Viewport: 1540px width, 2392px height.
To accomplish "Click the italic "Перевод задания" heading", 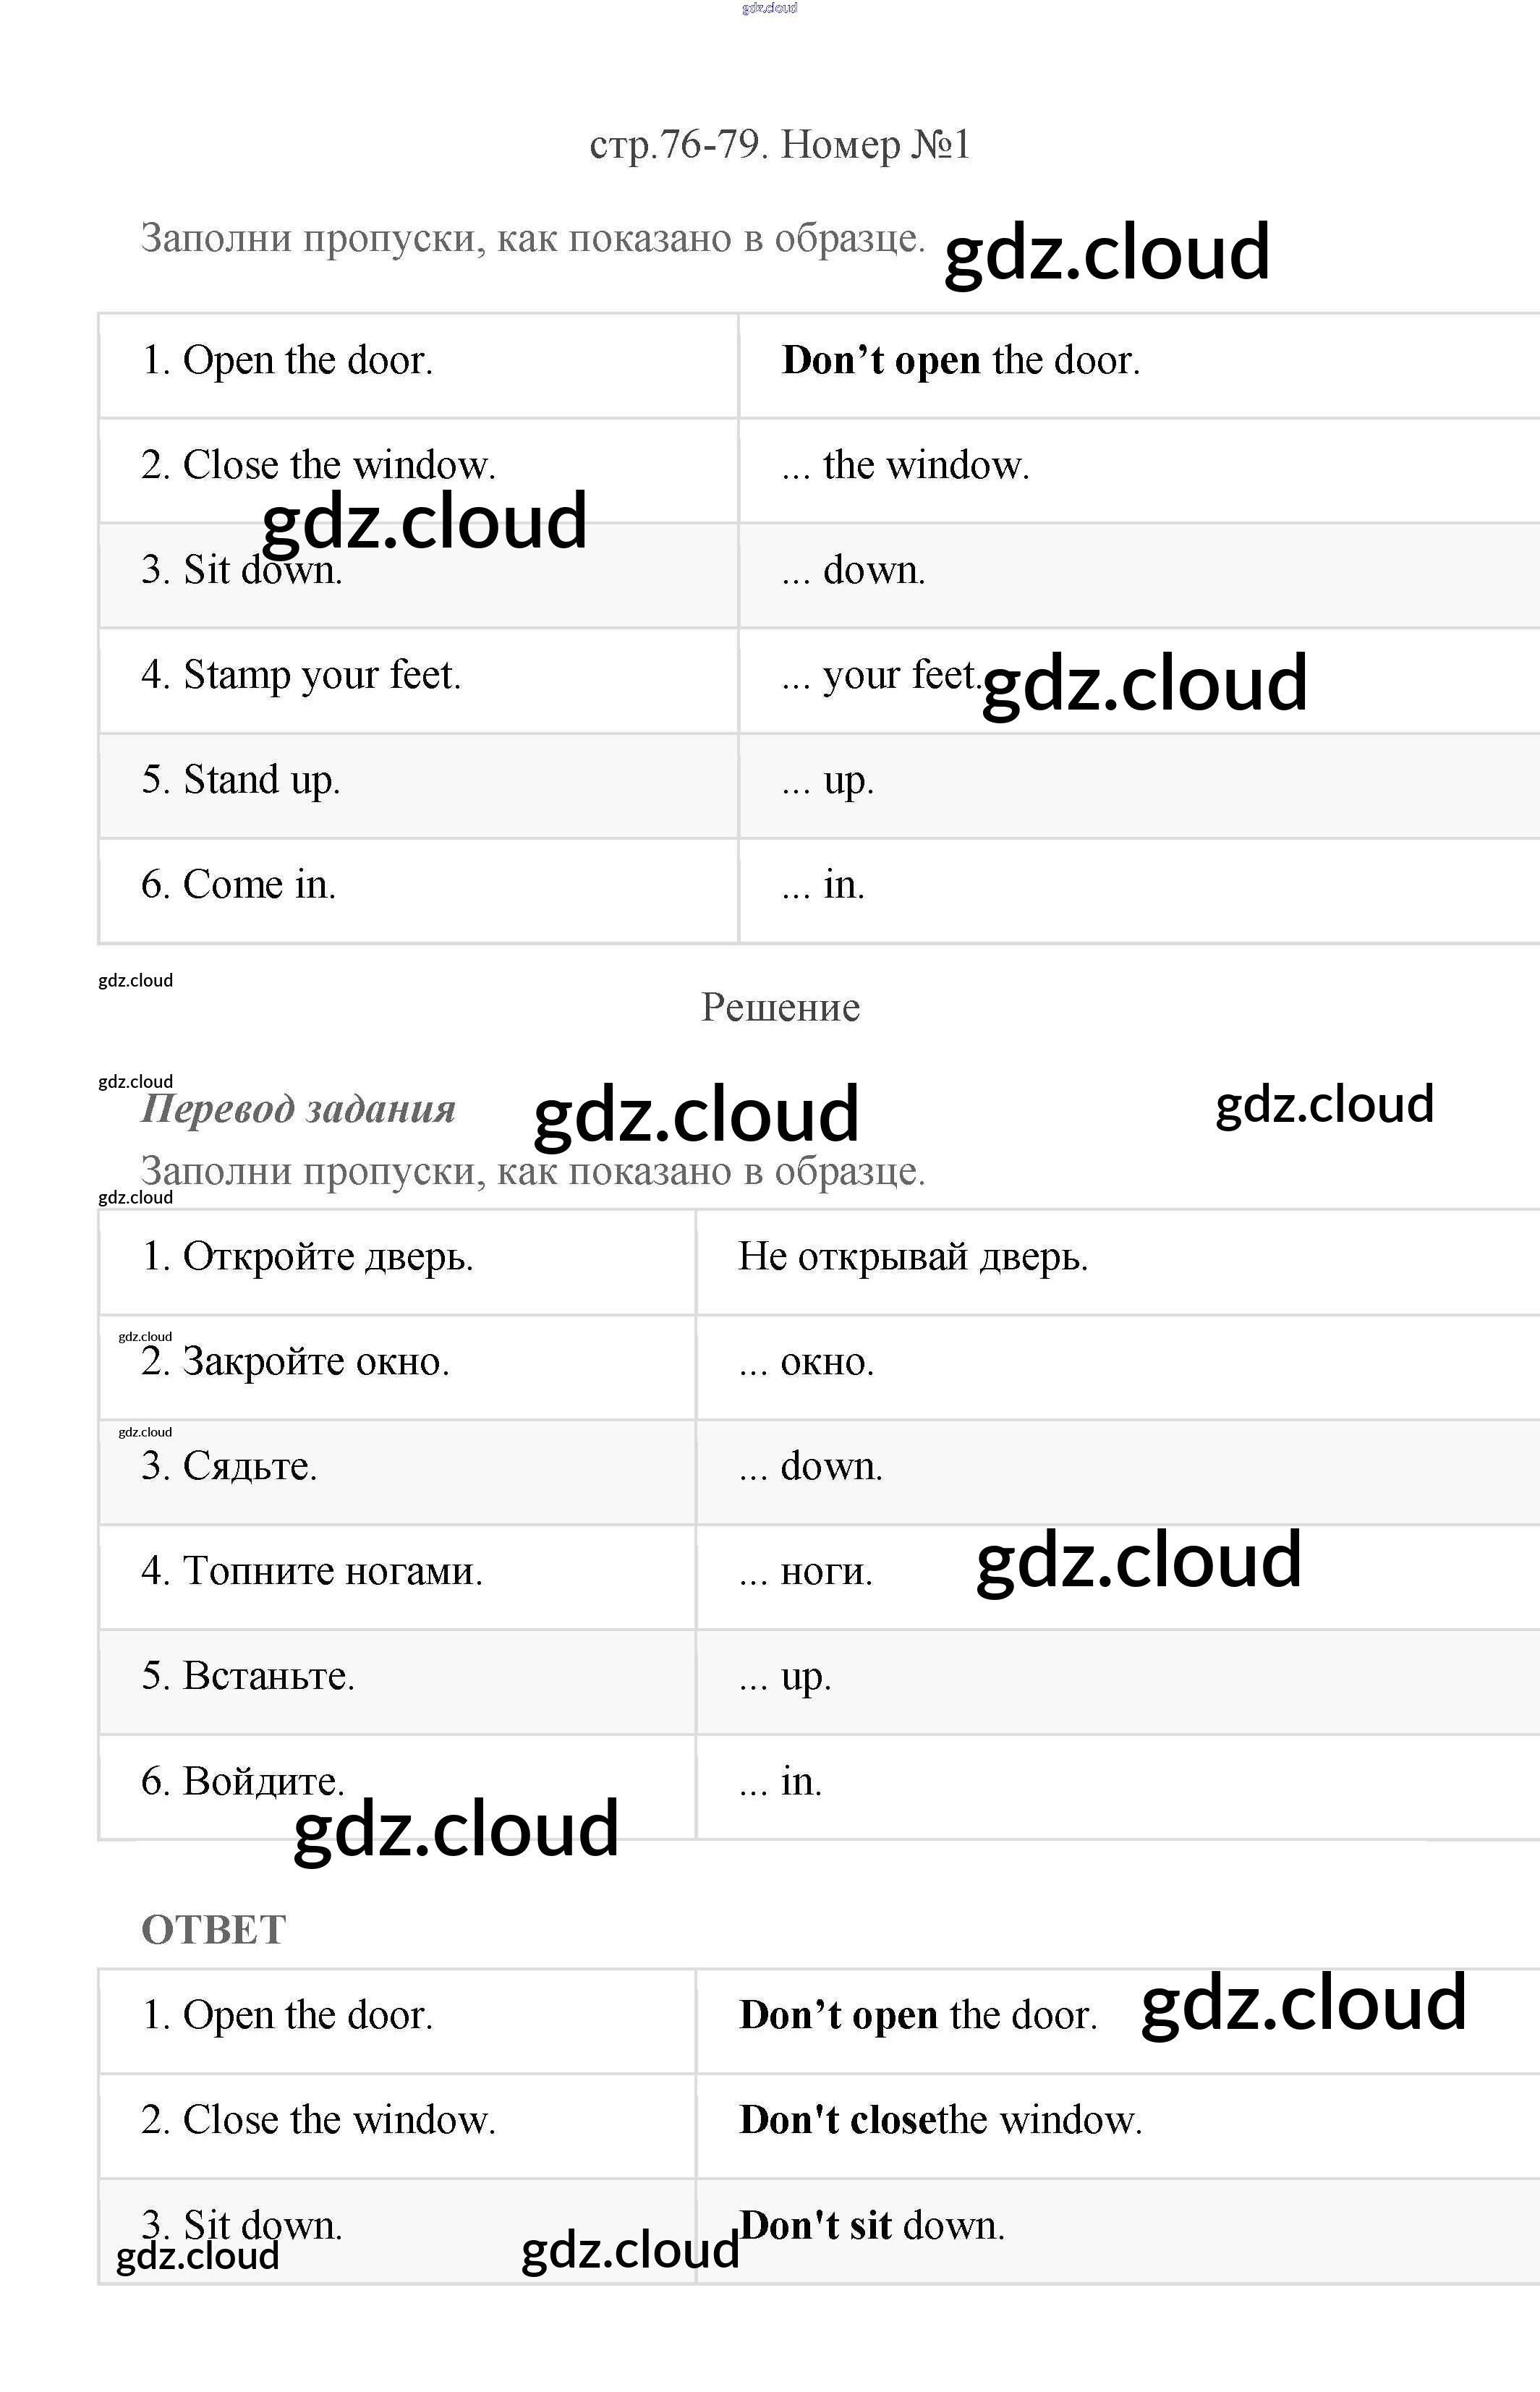I will (298, 1109).
